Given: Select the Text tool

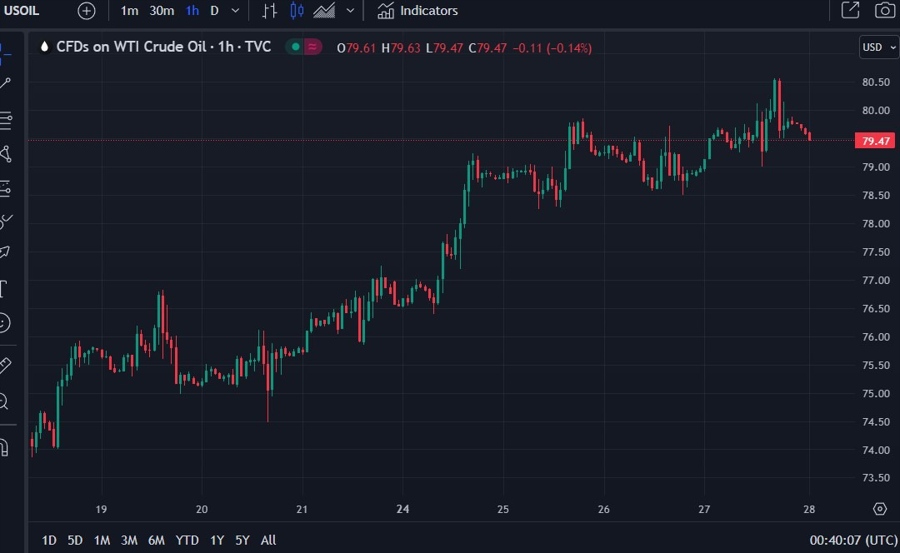Looking at the screenshot, I should point(3,288).
